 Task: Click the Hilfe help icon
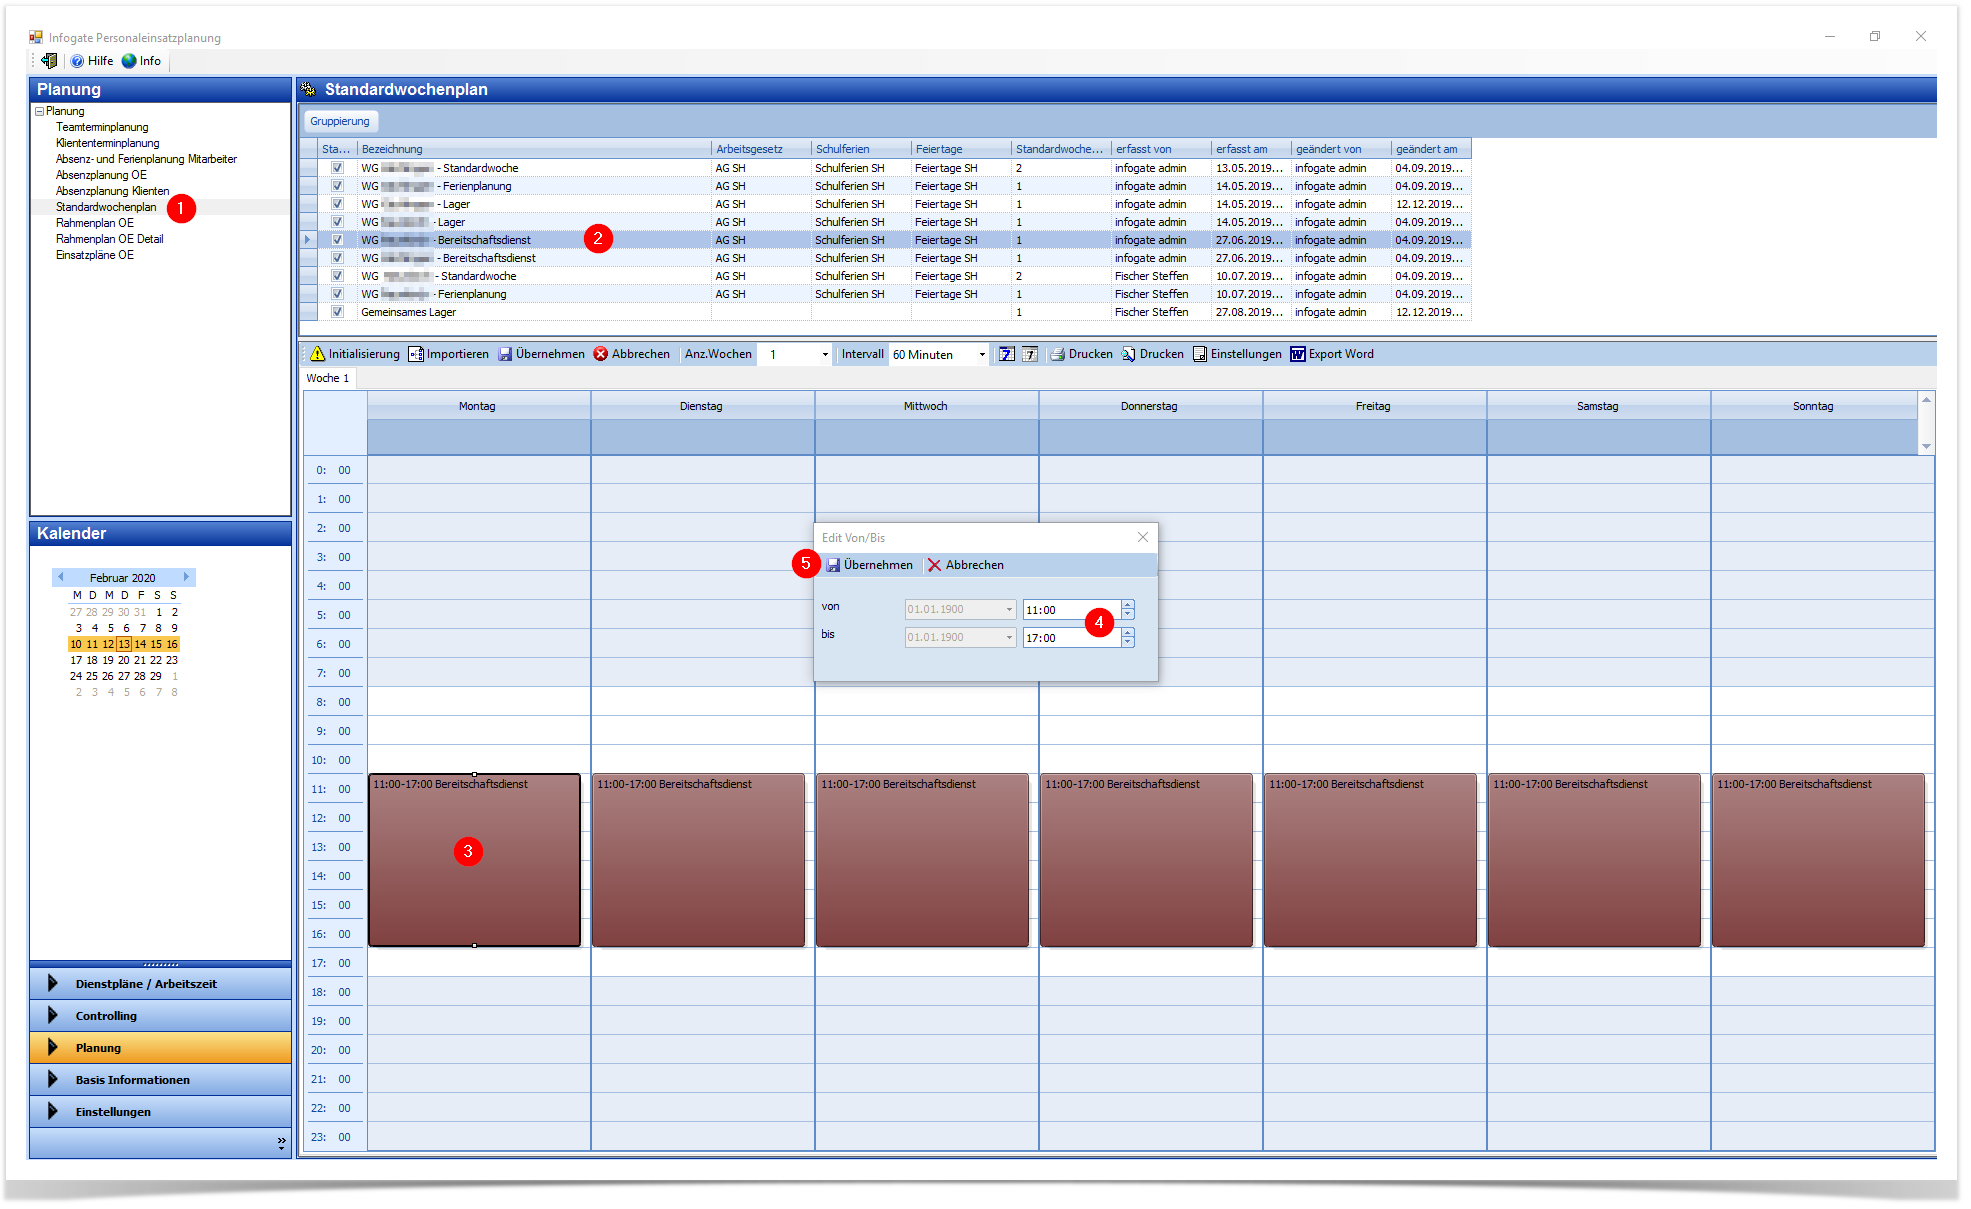pyautogui.click(x=77, y=61)
